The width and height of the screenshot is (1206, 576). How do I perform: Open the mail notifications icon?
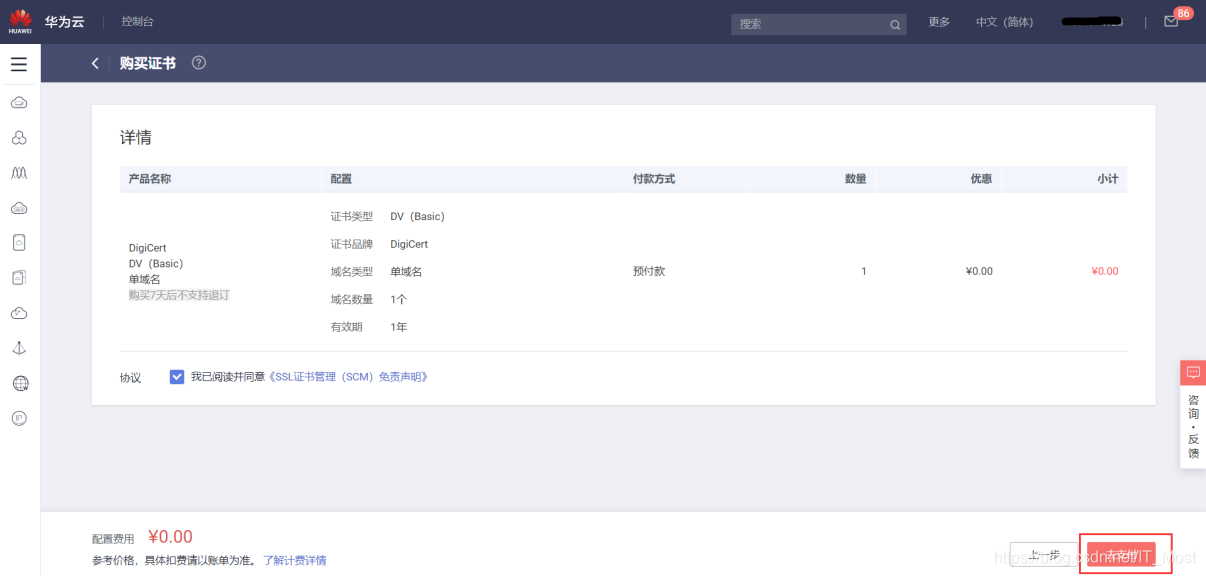1171,22
